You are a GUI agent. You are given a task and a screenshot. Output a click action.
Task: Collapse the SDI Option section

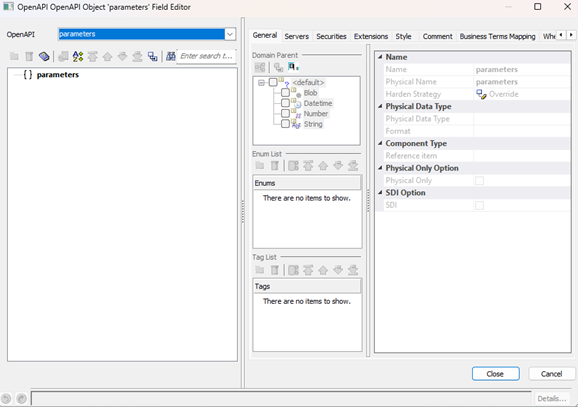380,192
